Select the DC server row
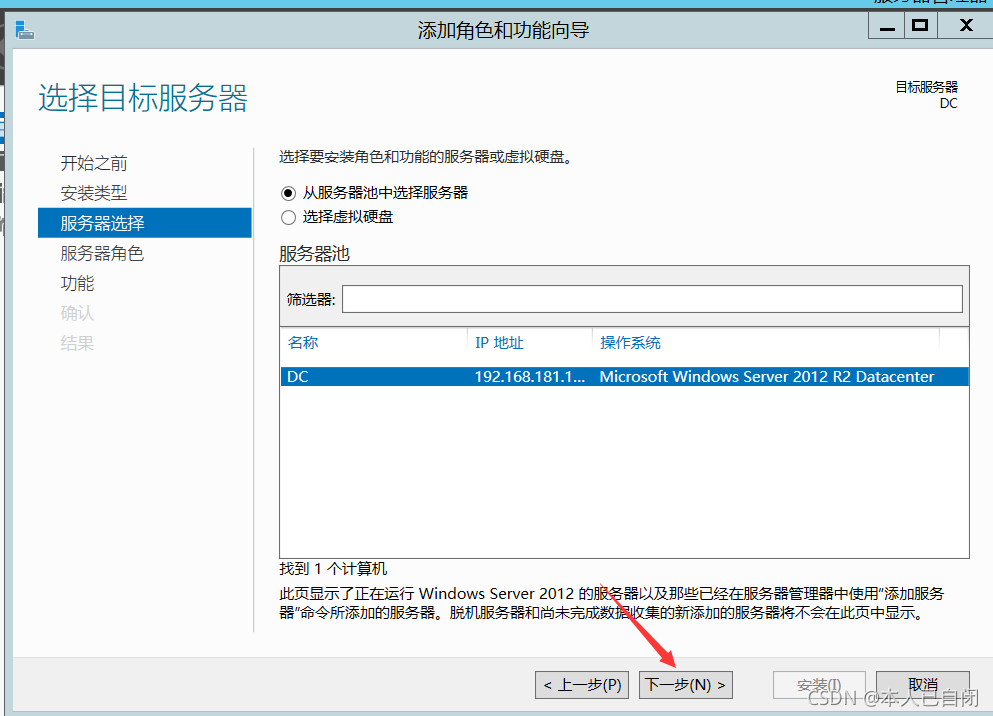The width and height of the screenshot is (993, 716). [624, 377]
